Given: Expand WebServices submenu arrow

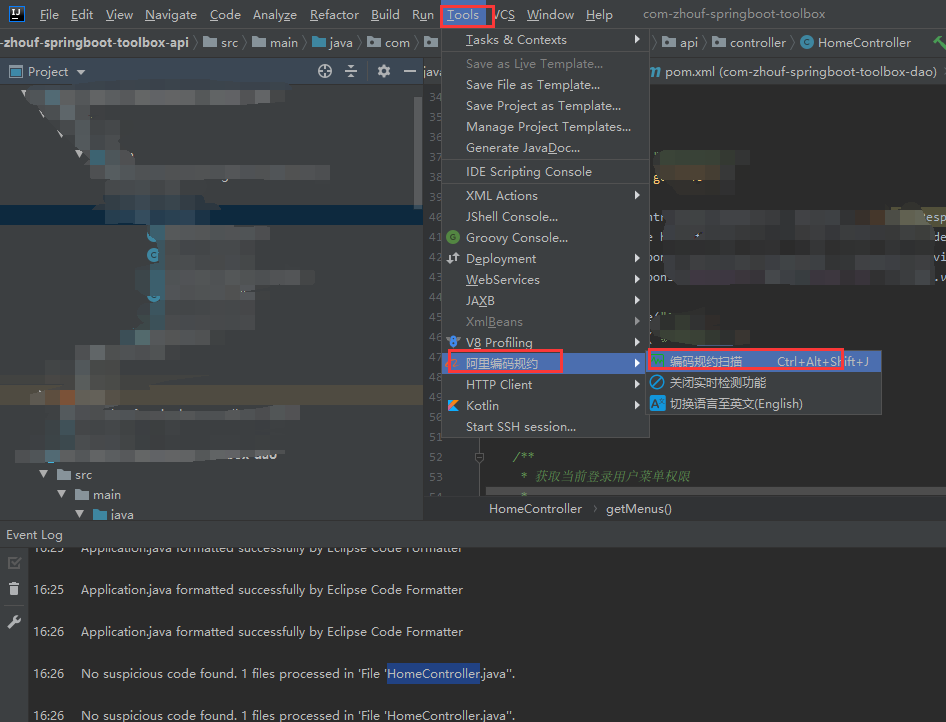Looking at the screenshot, I should [638, 279].
